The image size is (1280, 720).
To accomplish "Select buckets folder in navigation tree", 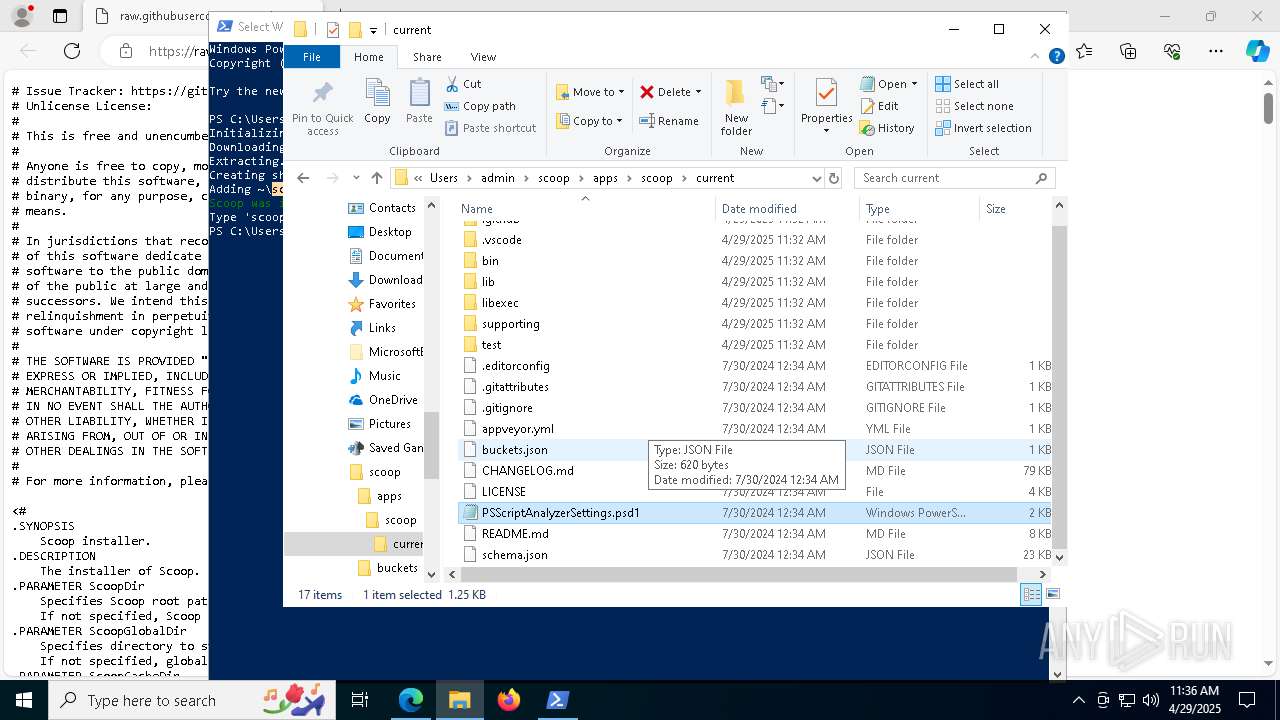I will 397,568.
